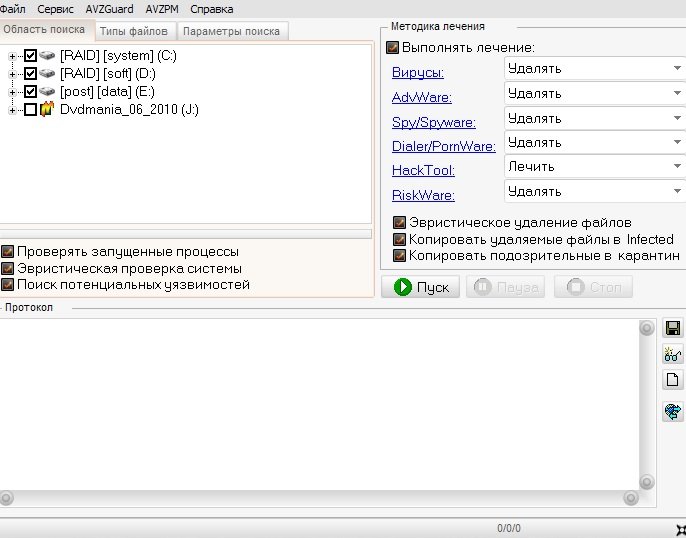This screenshot has width=686, height=538.
Task: Toggle Эвристическая проверка системы checkbox
Action: coord(7,268)
